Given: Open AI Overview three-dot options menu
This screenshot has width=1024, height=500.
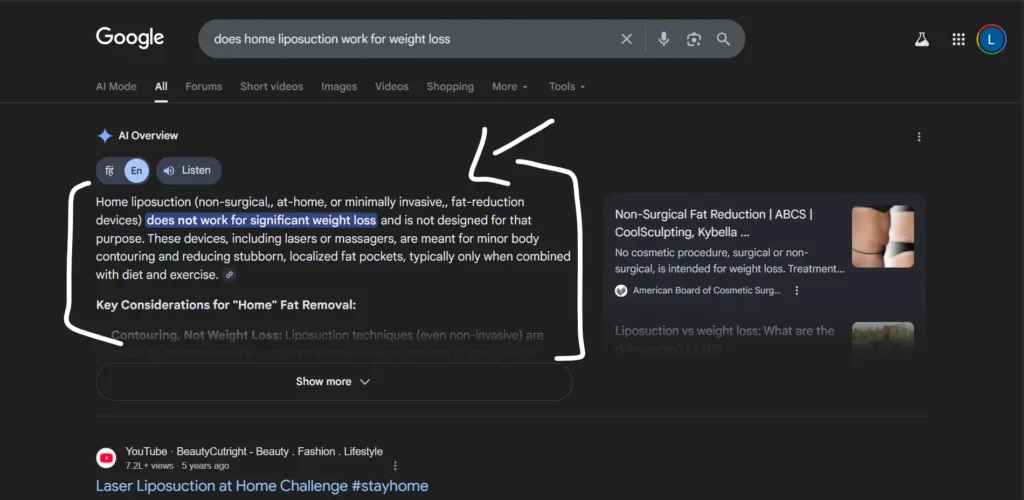Looking at the screenshot, I should (x=919, y=137).
